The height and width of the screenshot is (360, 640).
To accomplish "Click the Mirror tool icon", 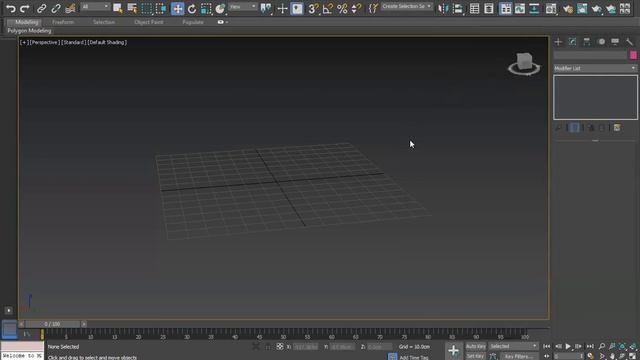I will click(x=443, y=8).
